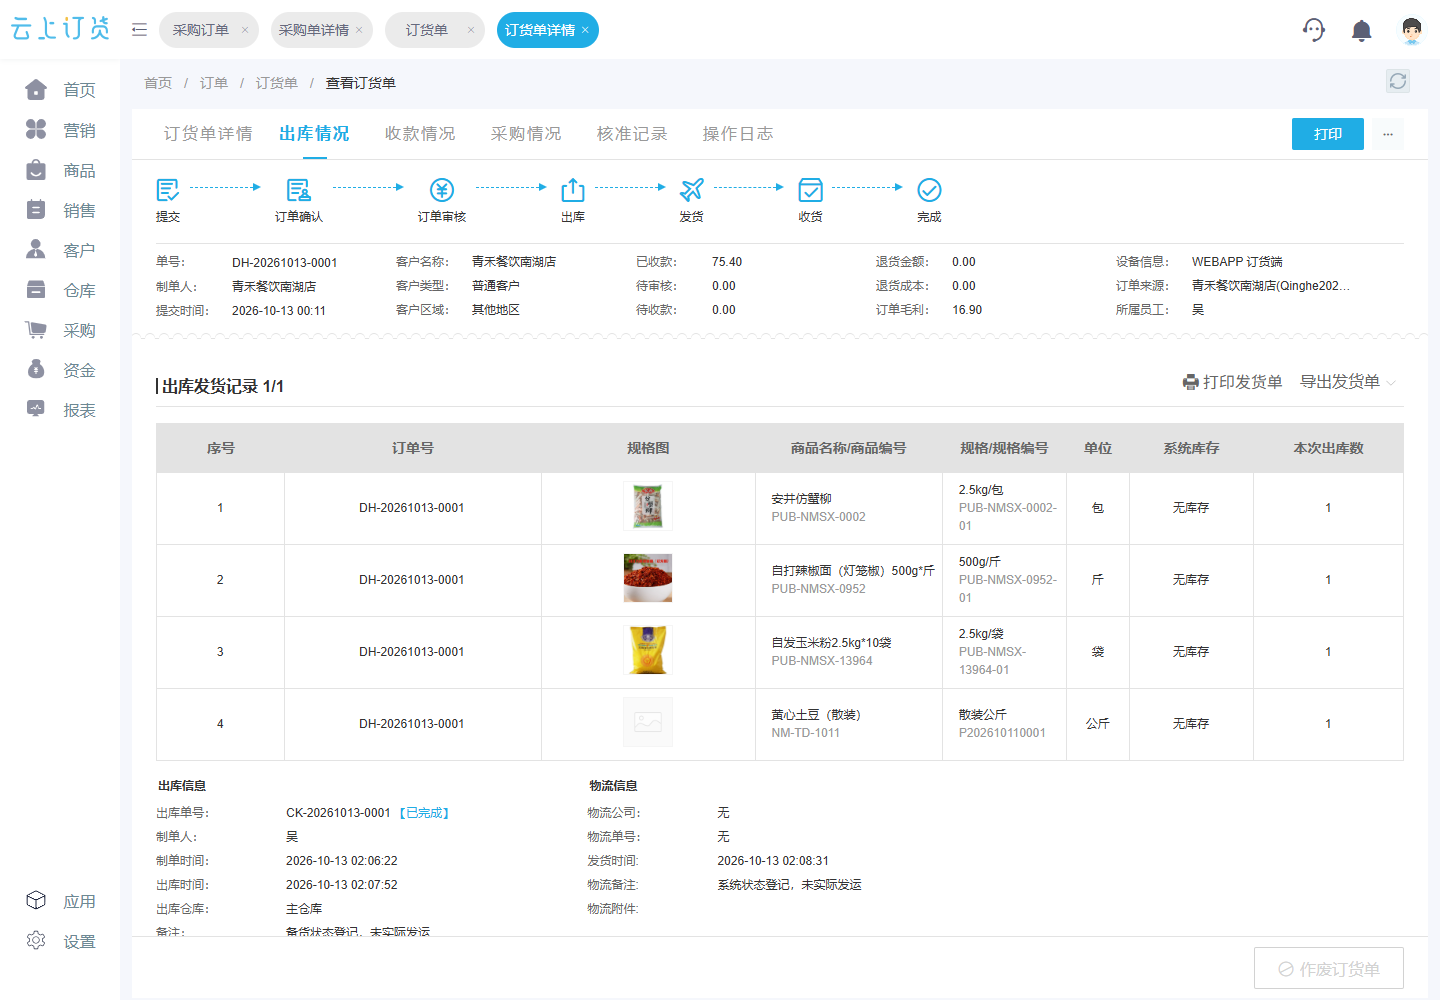Viewport: 1440px width, 1000px height.
Task: Switch to 收款情况 tab
Action: (420, 134)
